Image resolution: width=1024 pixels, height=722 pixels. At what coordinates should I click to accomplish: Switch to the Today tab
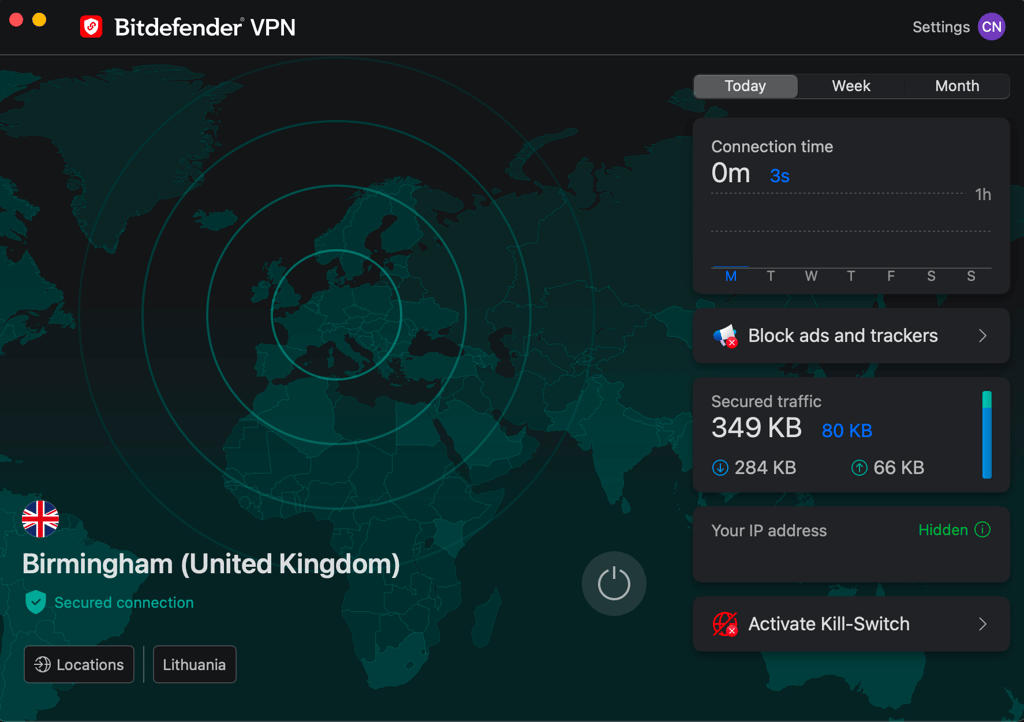click(x=745, y=86)
